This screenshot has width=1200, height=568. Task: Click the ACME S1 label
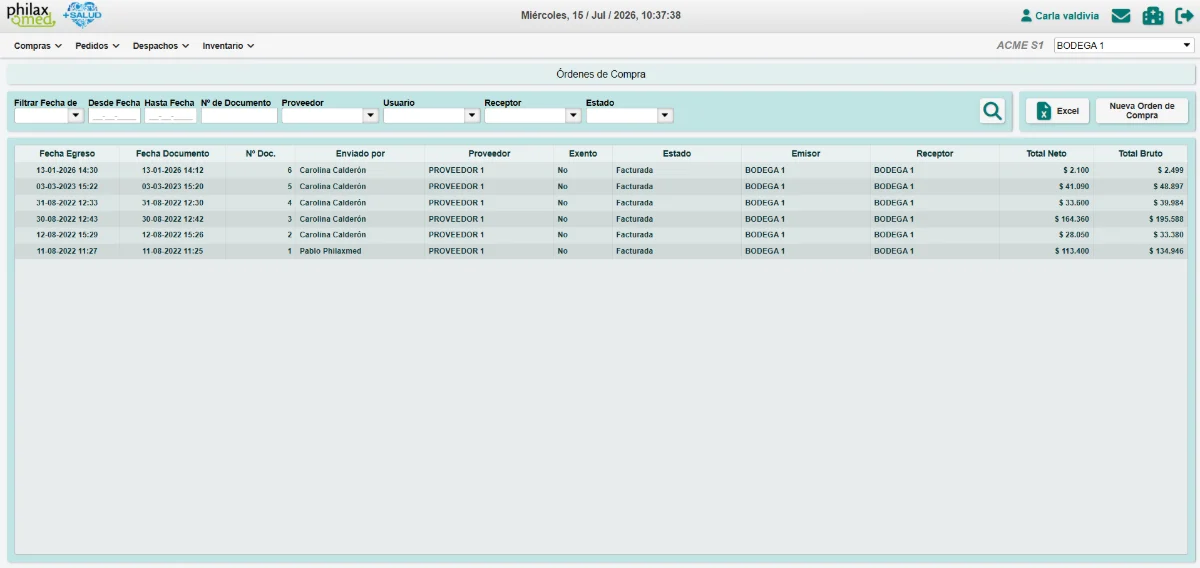point(1020,46)
